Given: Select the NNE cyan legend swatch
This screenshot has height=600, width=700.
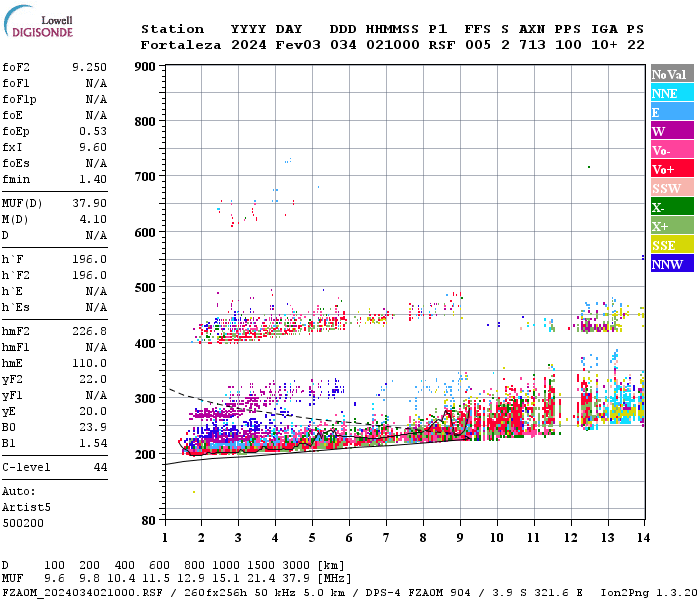Looking at the screenshot, I should (672, 93).
